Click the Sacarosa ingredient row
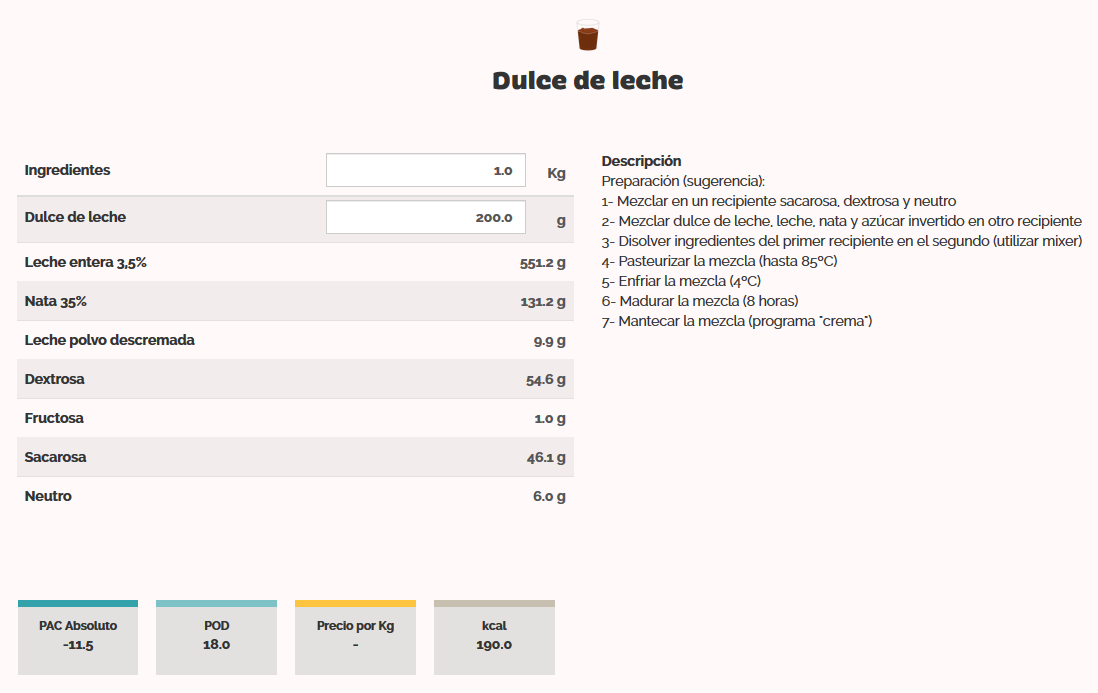 pos(295,458)
